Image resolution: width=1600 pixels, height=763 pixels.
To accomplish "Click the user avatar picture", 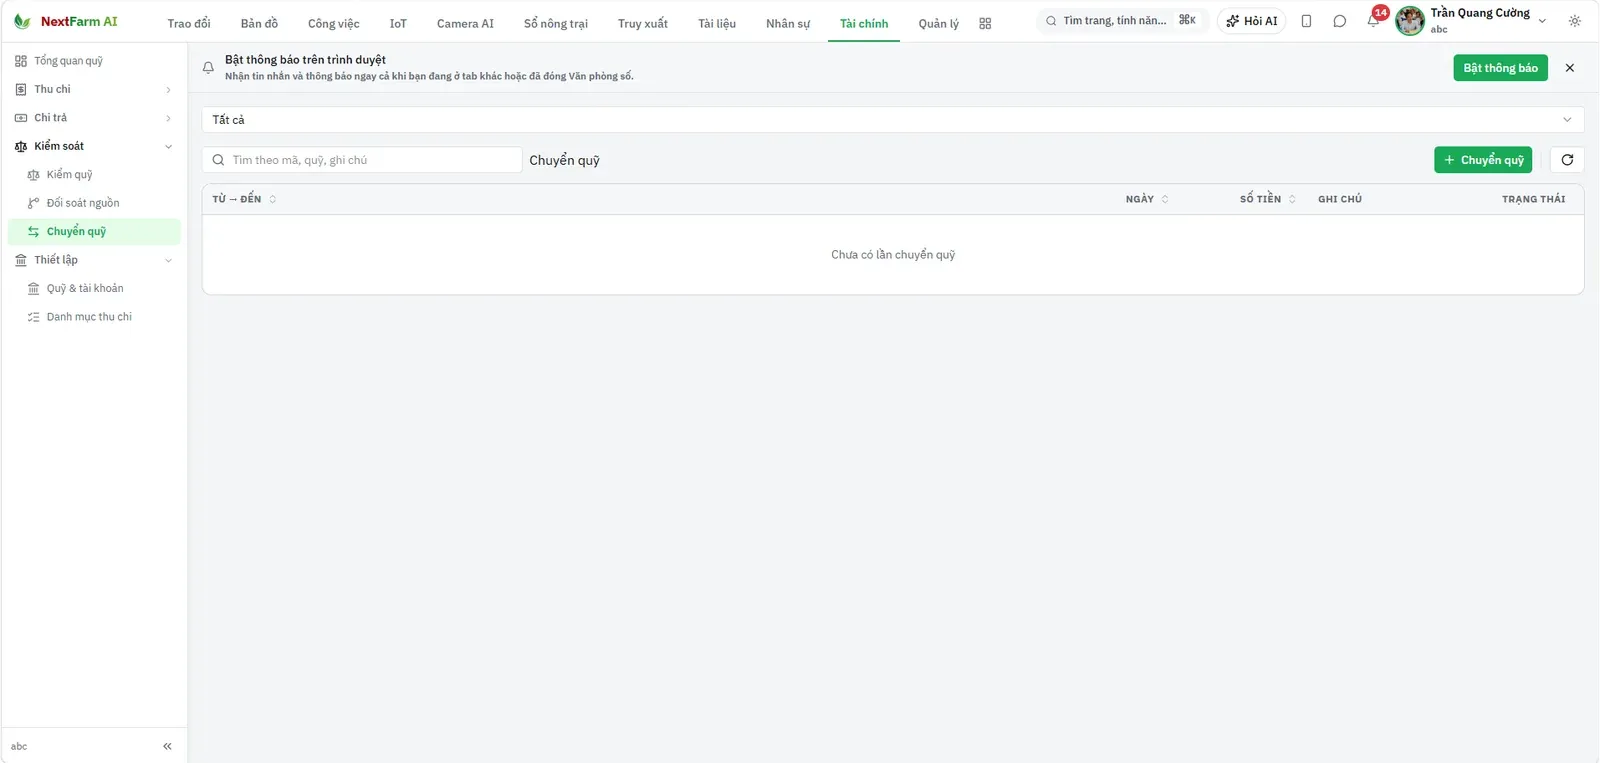I will [x=1410, y=21].
